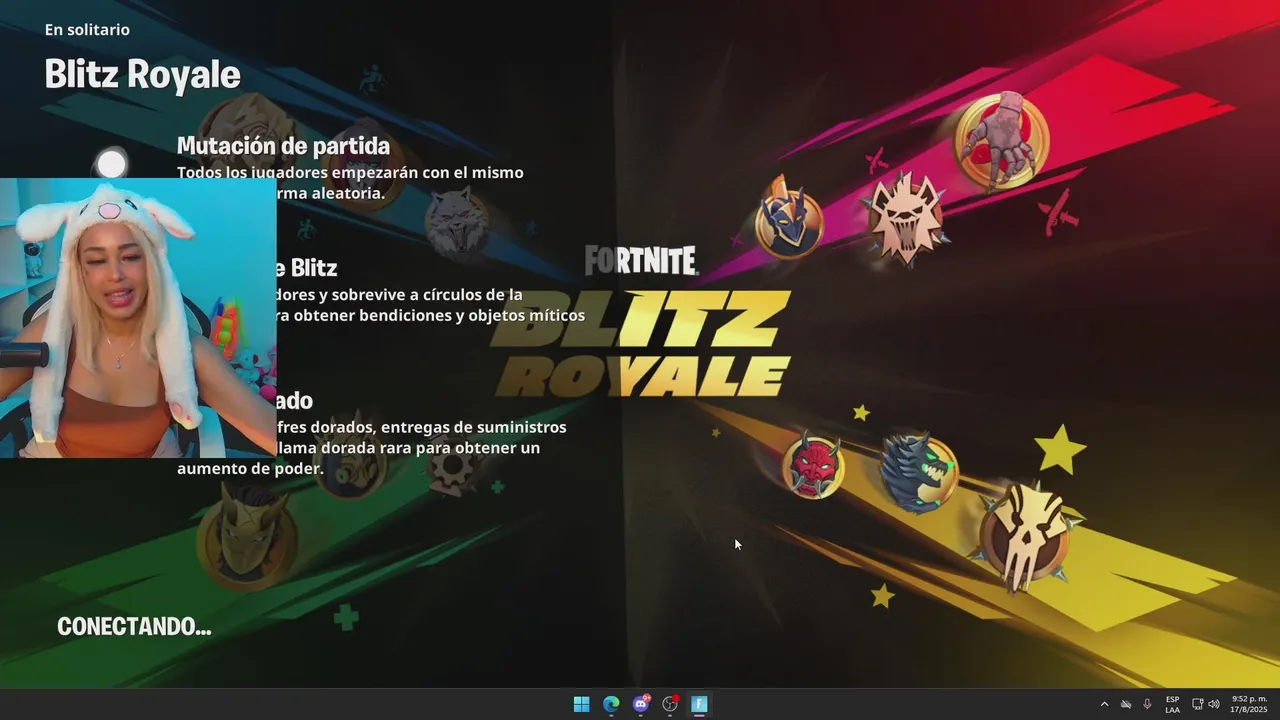Show hidden system tray icons
Screen dimensions: 1280x720
1104,704
